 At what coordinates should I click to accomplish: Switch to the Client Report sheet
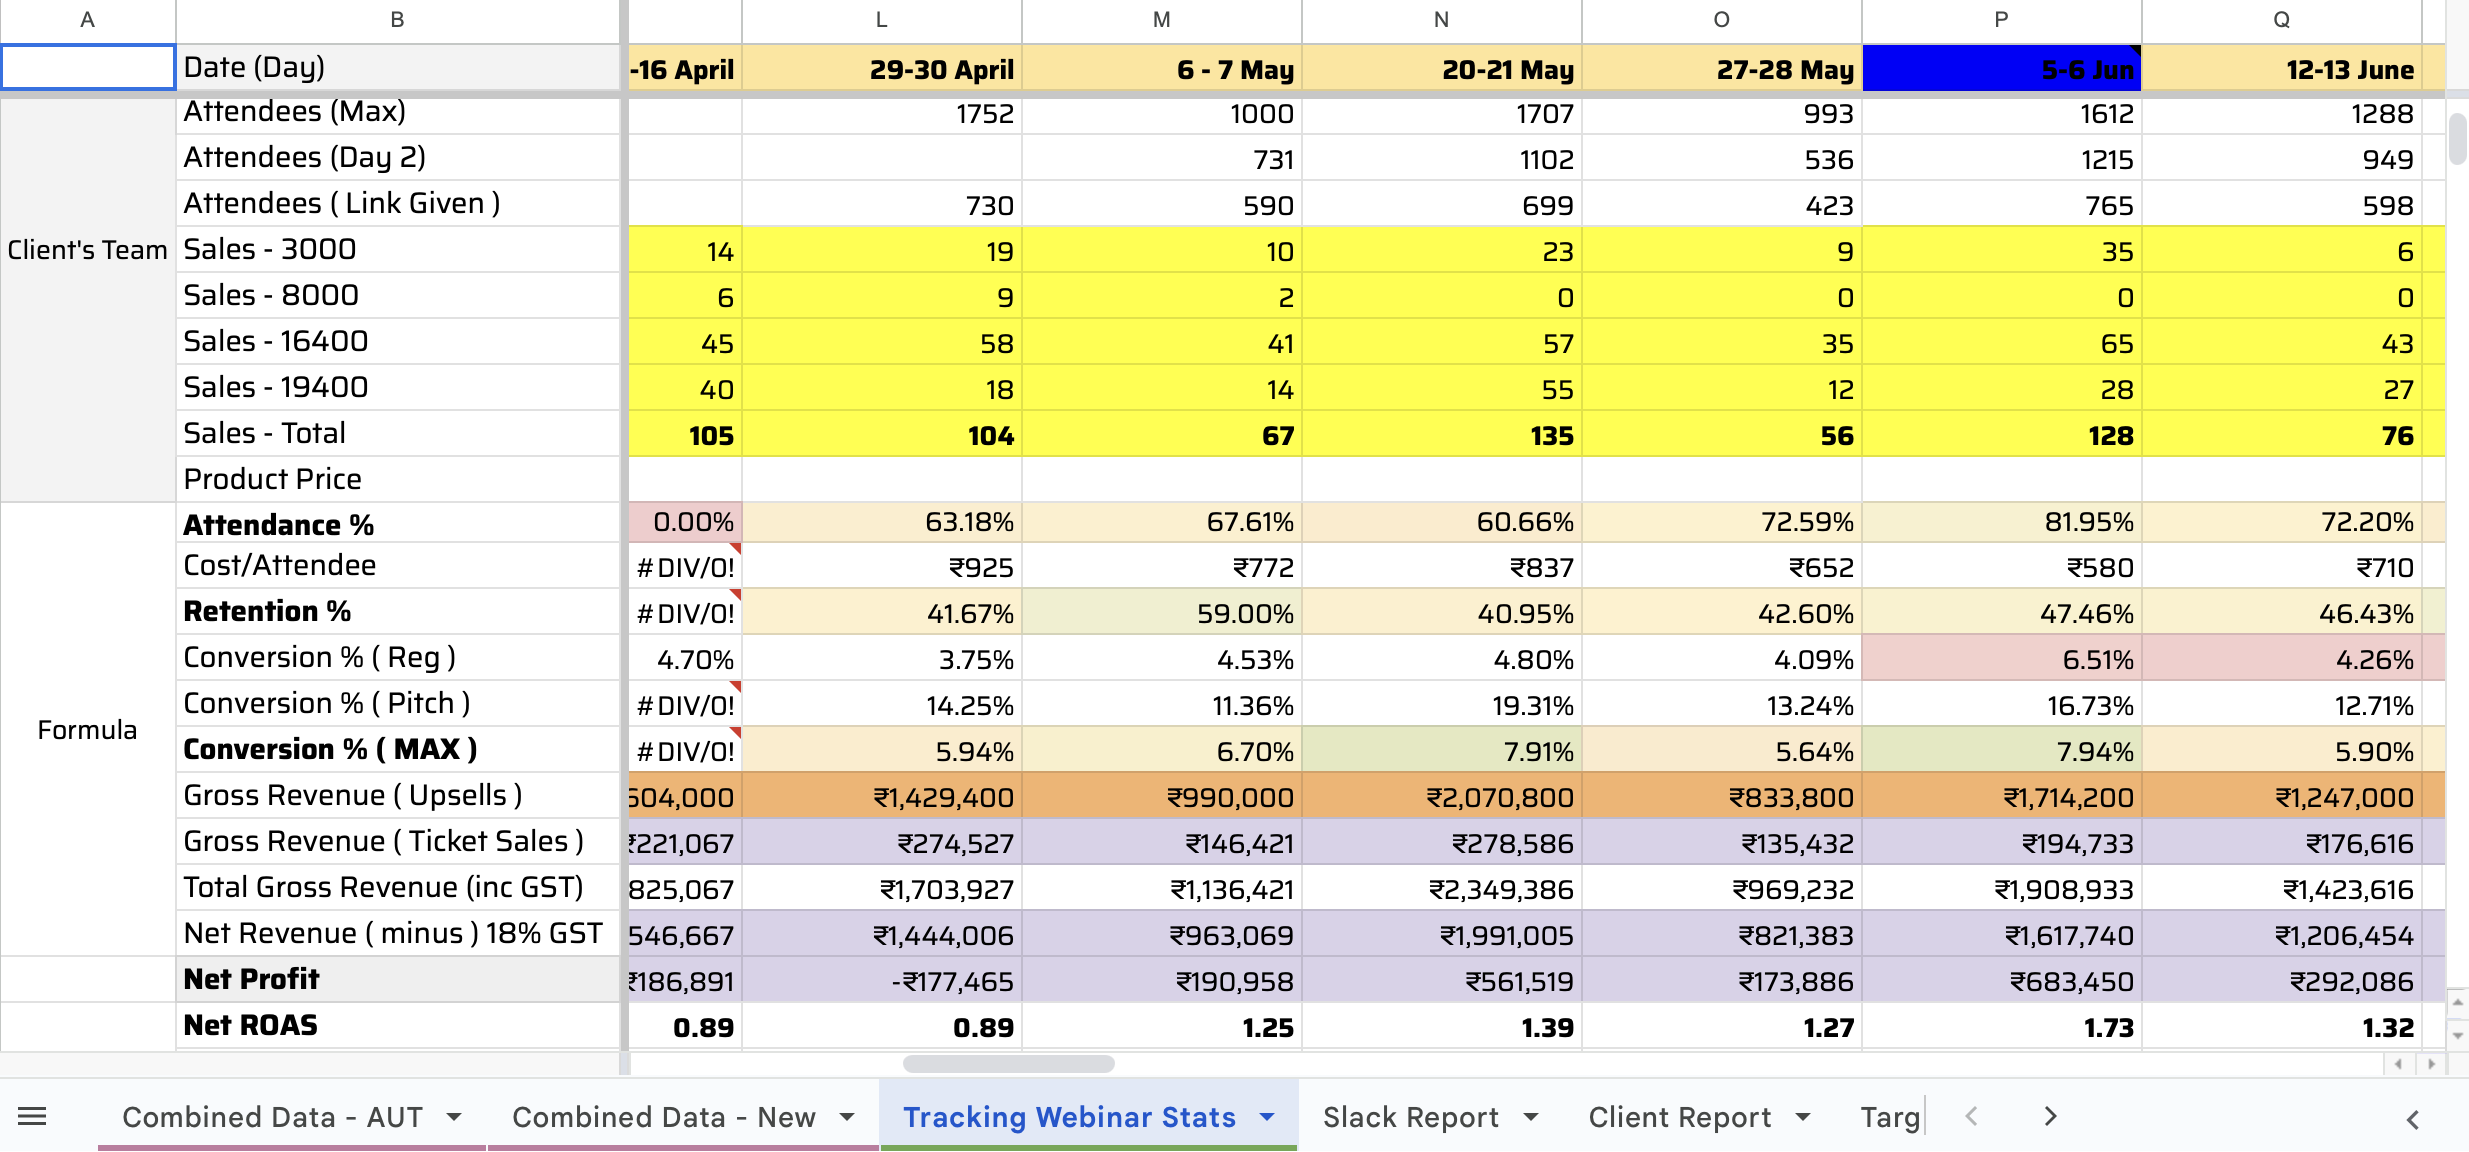pos(1681,1116)
